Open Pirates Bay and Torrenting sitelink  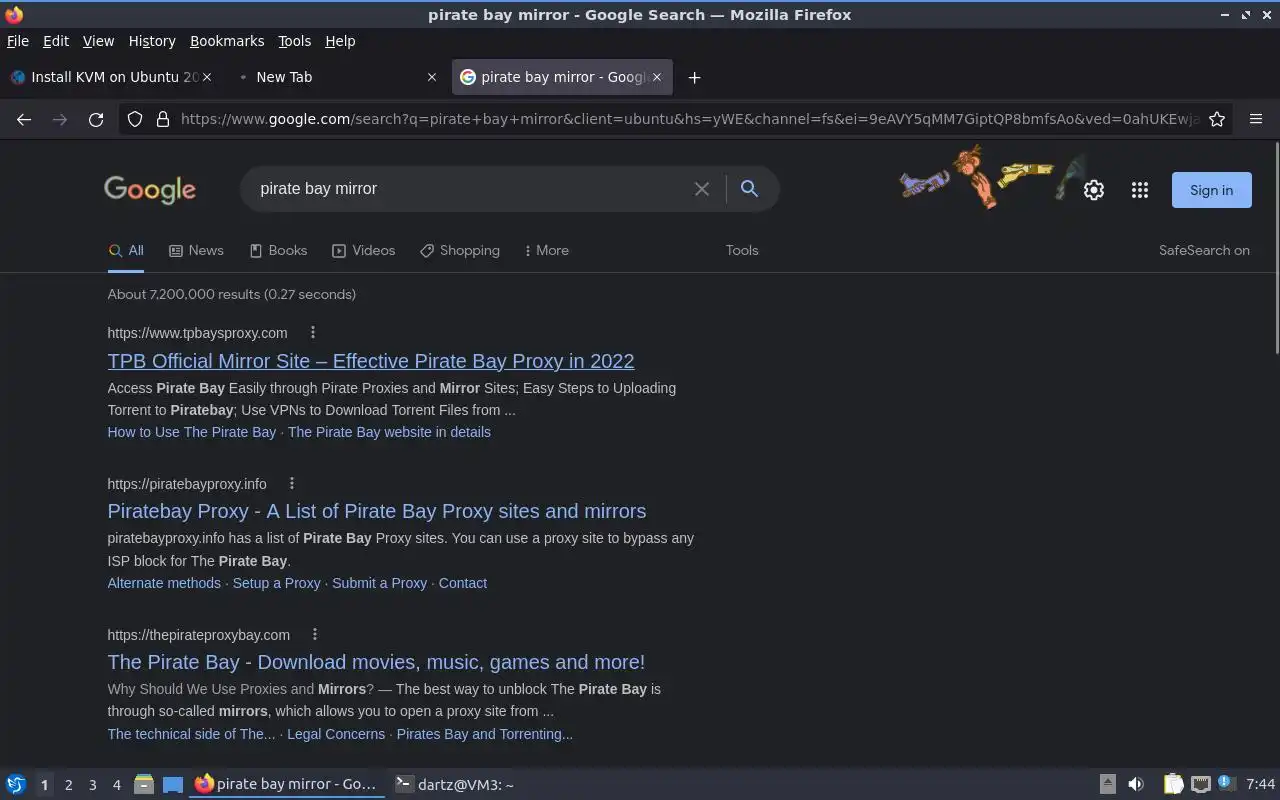[485, 734]
